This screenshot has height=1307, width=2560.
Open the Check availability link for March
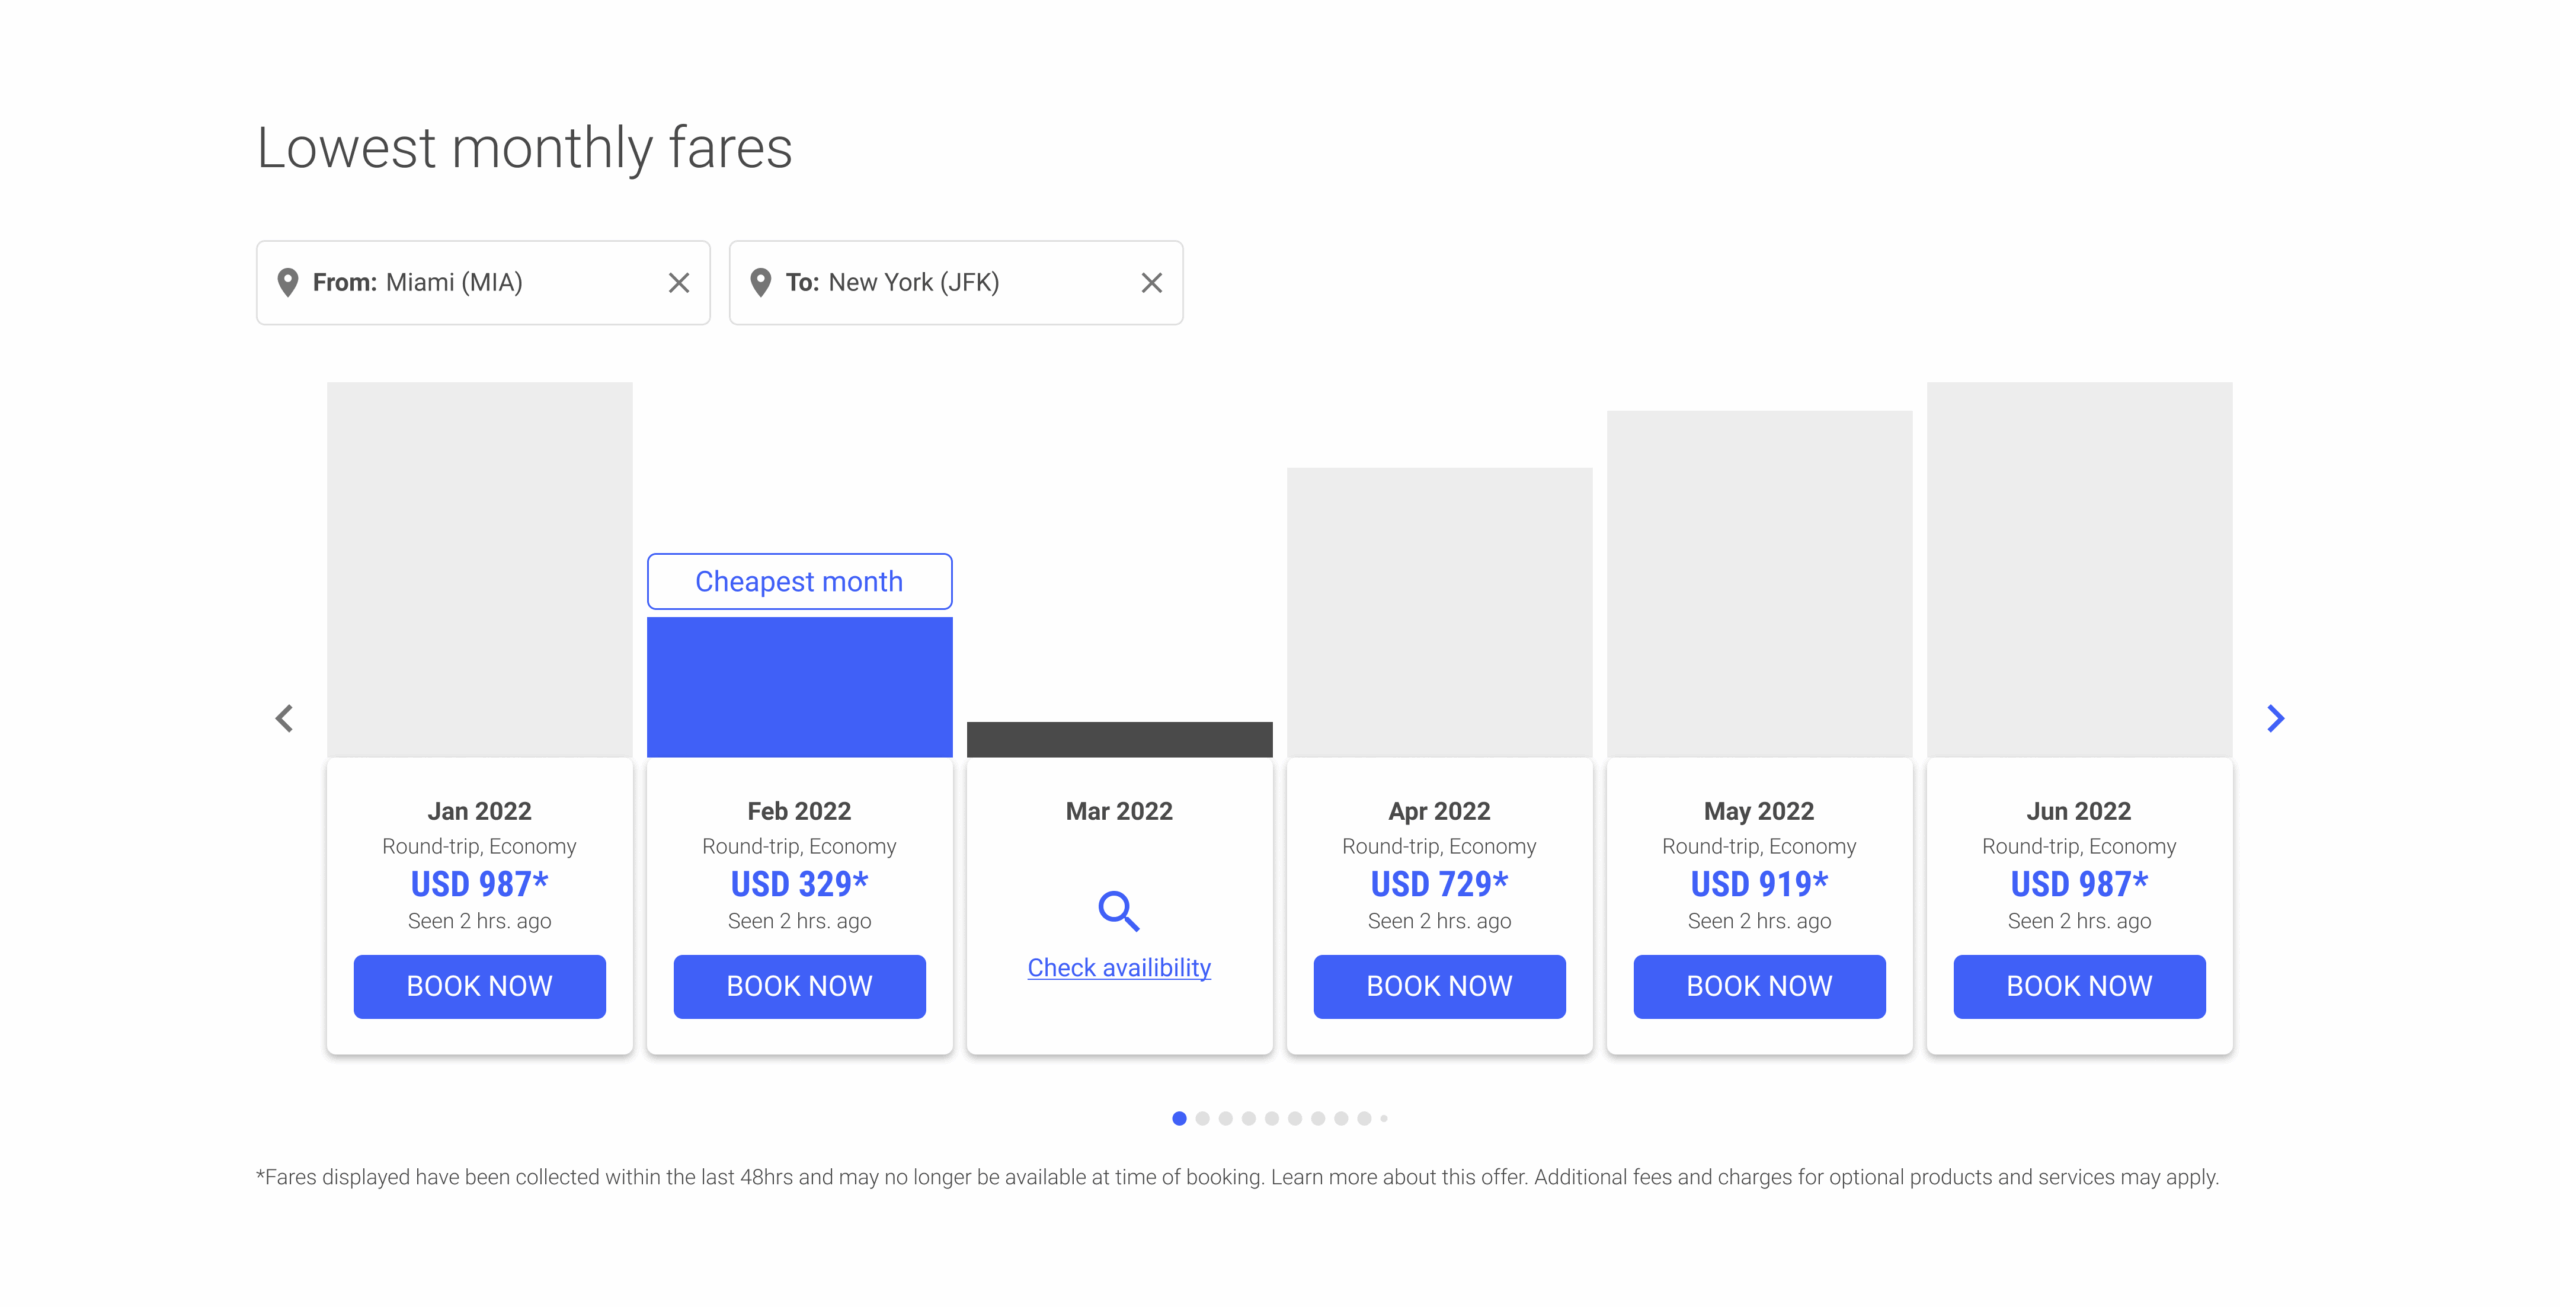tap(1119, 968)
